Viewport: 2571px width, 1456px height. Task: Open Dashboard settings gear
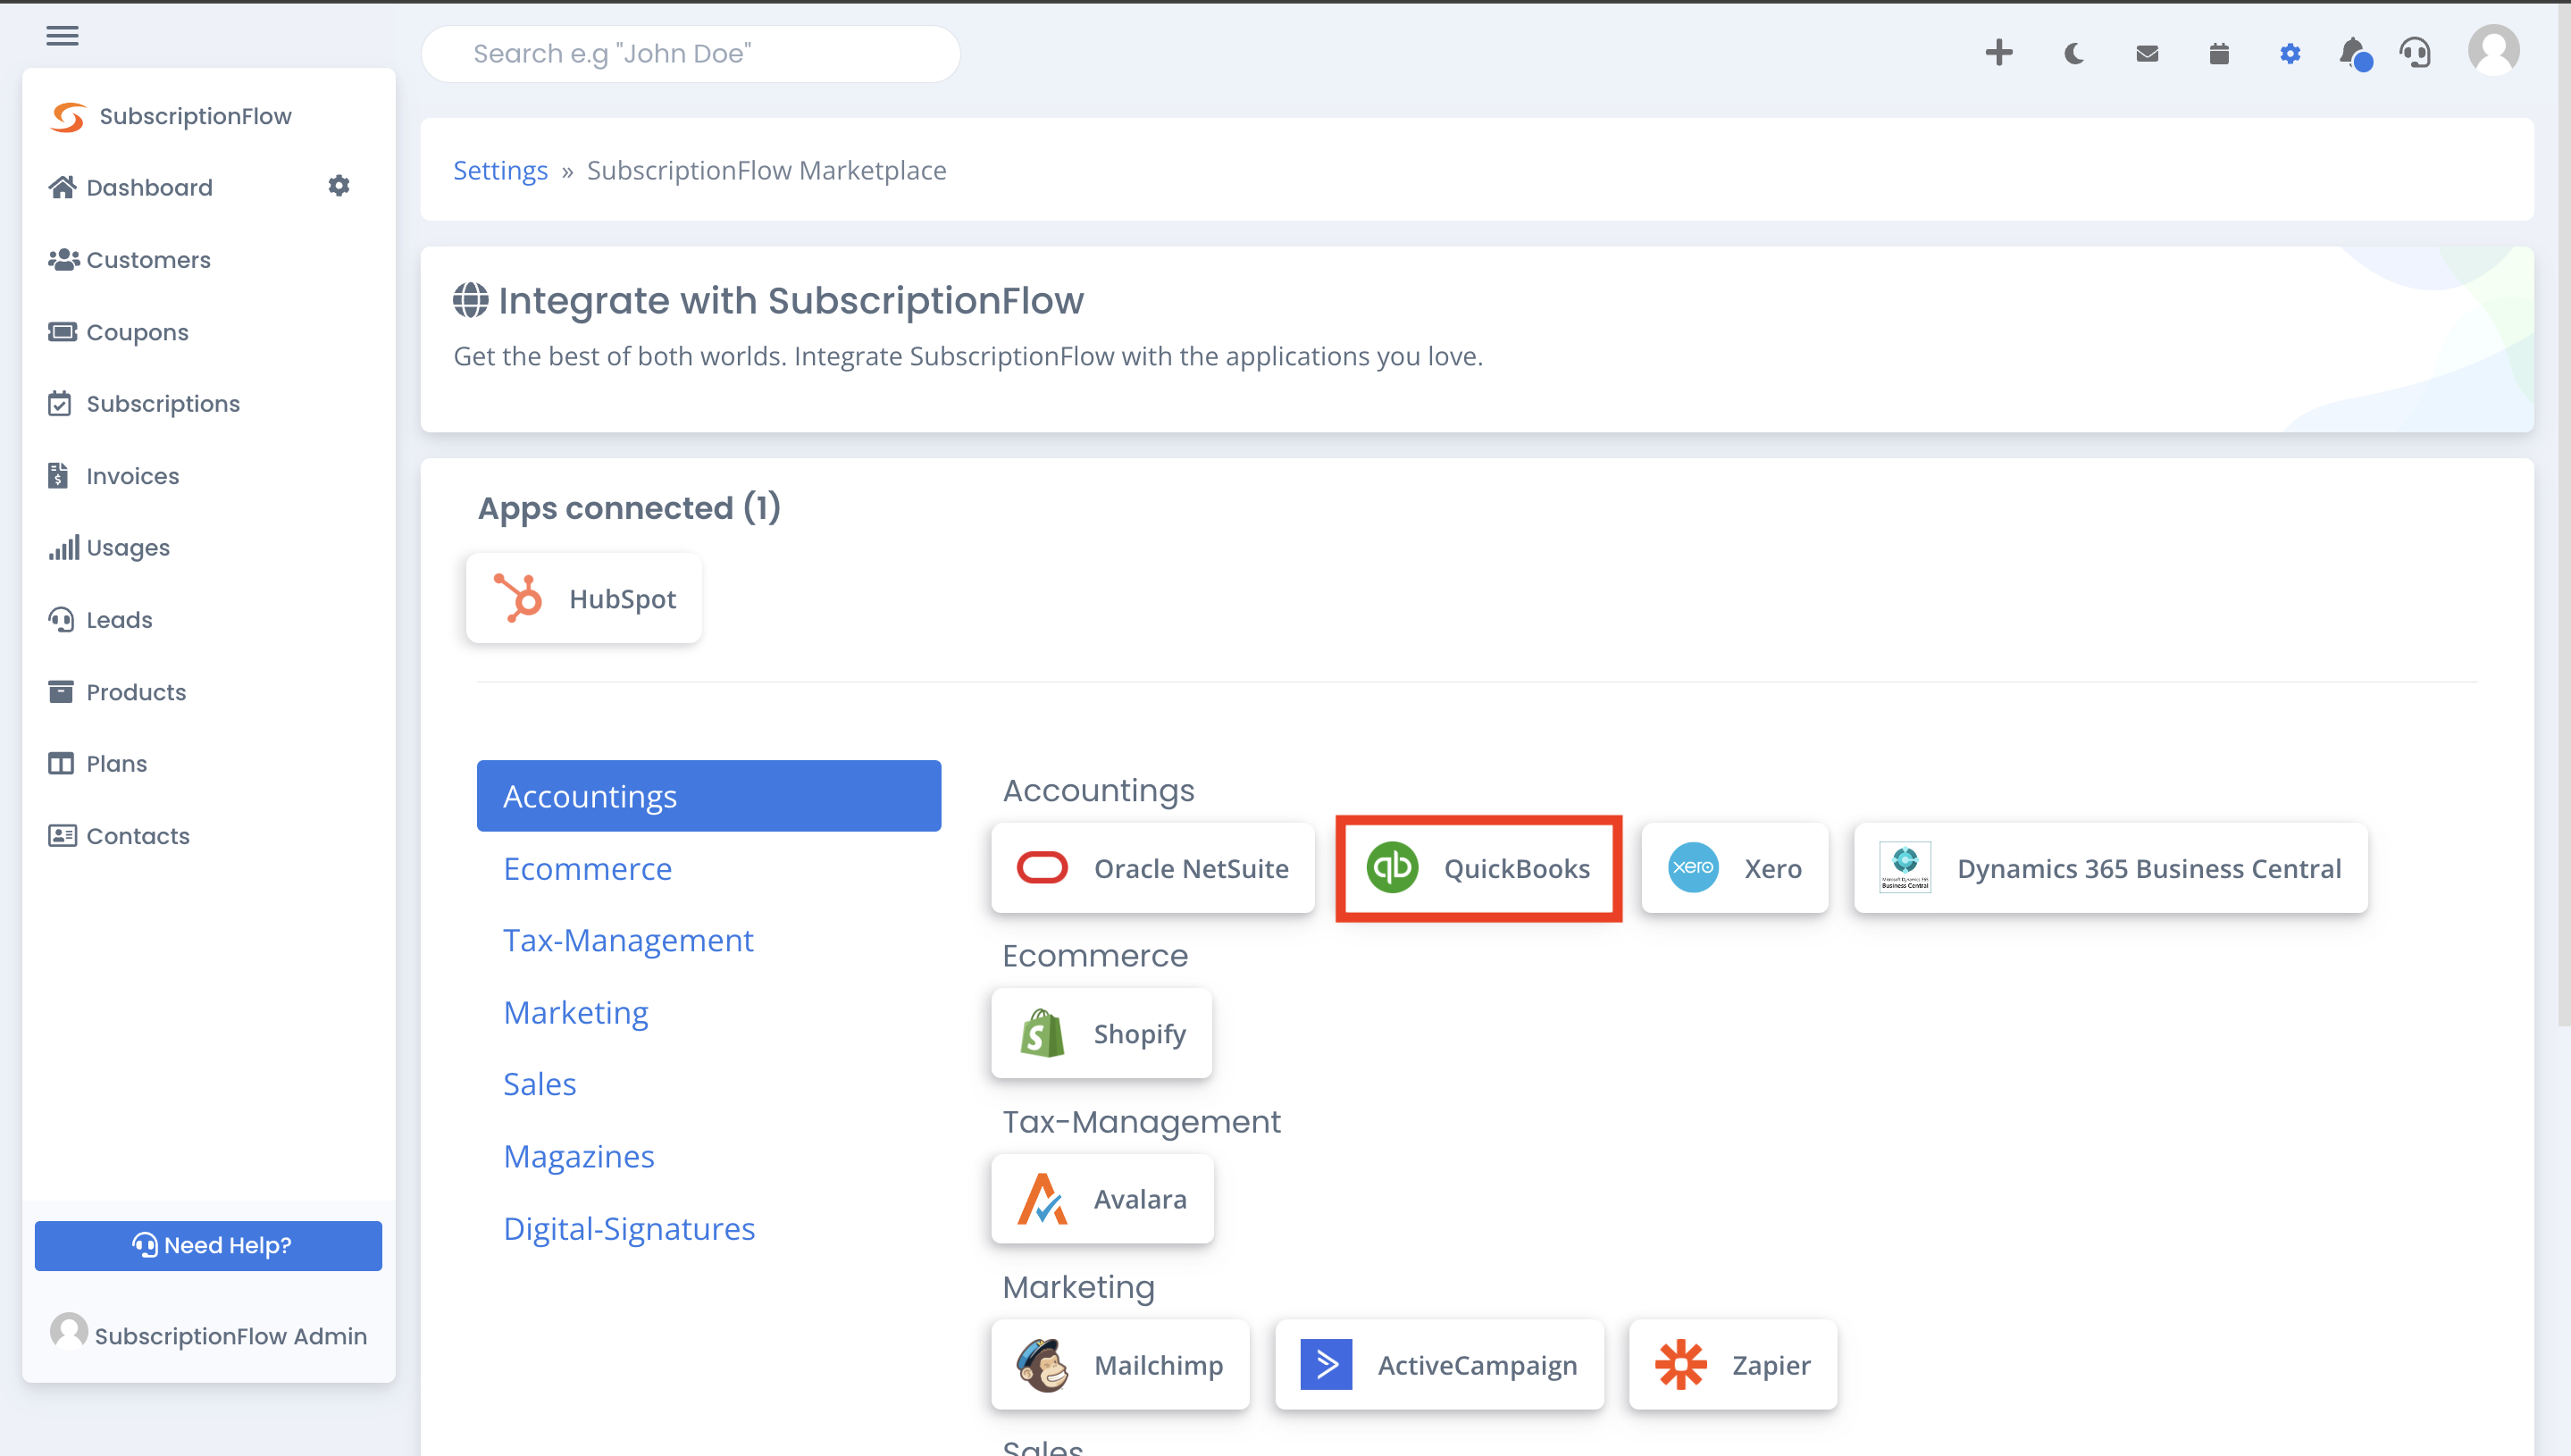(339, 186)
